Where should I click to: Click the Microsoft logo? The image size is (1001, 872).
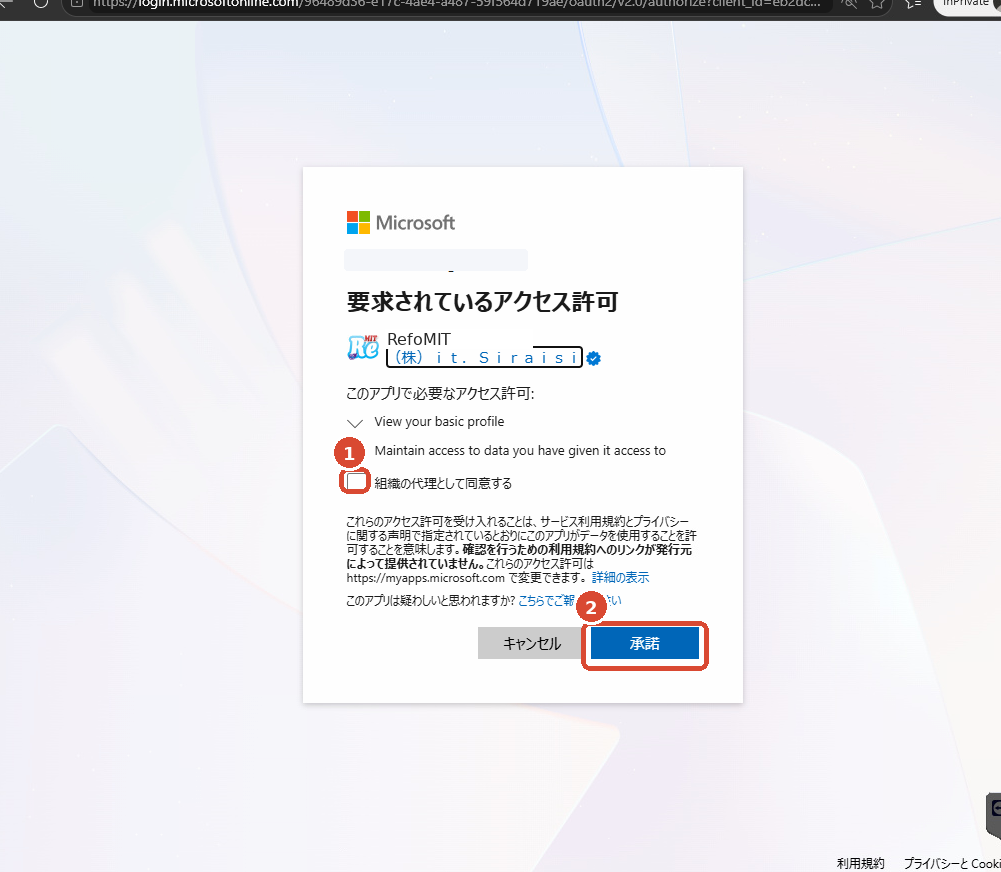401,223
